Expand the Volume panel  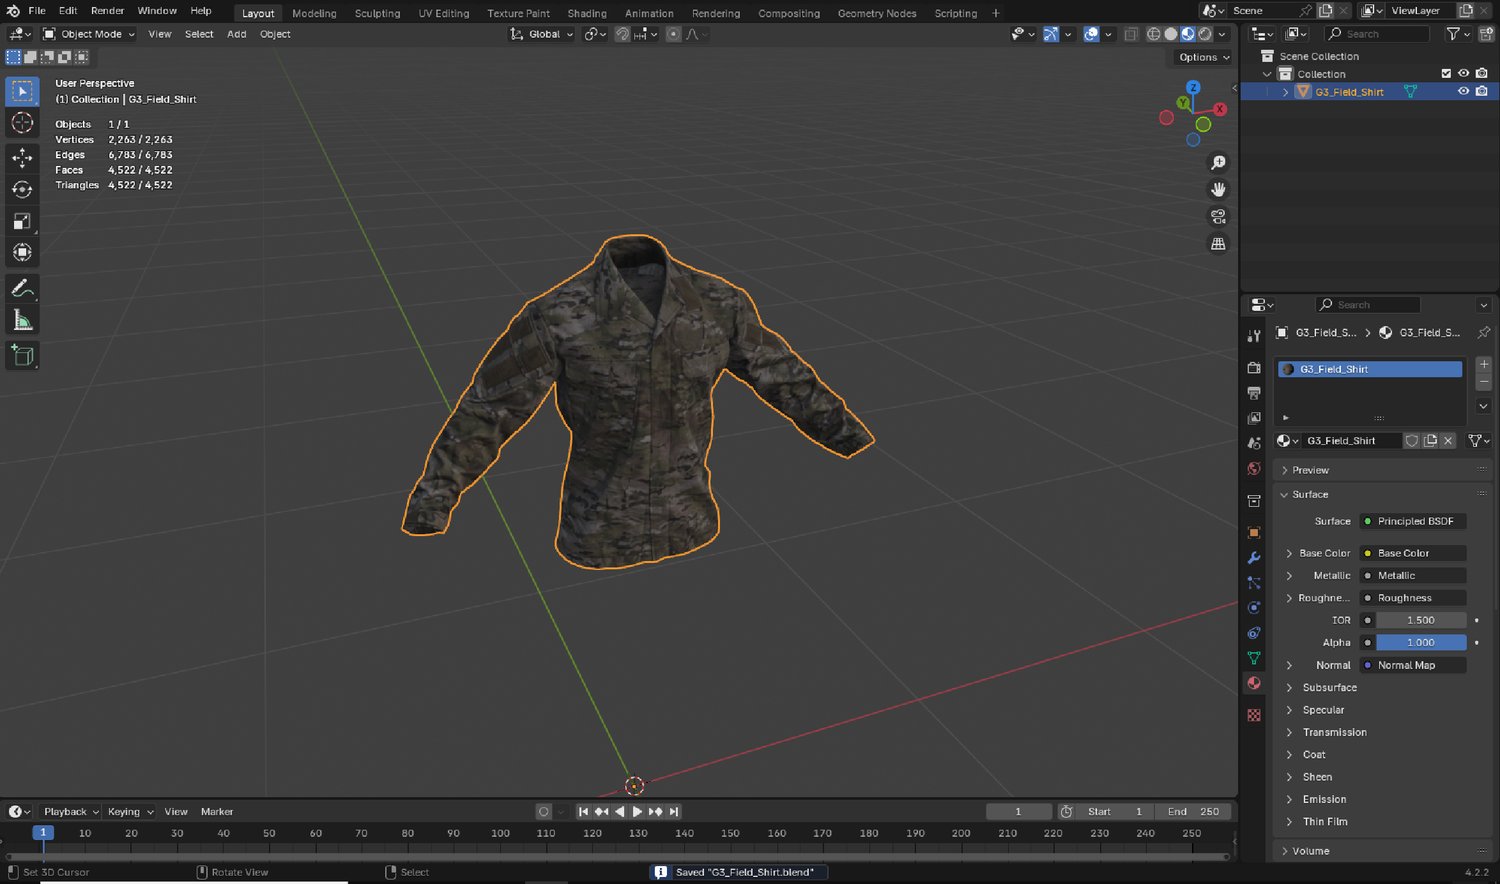[1310, 851]
